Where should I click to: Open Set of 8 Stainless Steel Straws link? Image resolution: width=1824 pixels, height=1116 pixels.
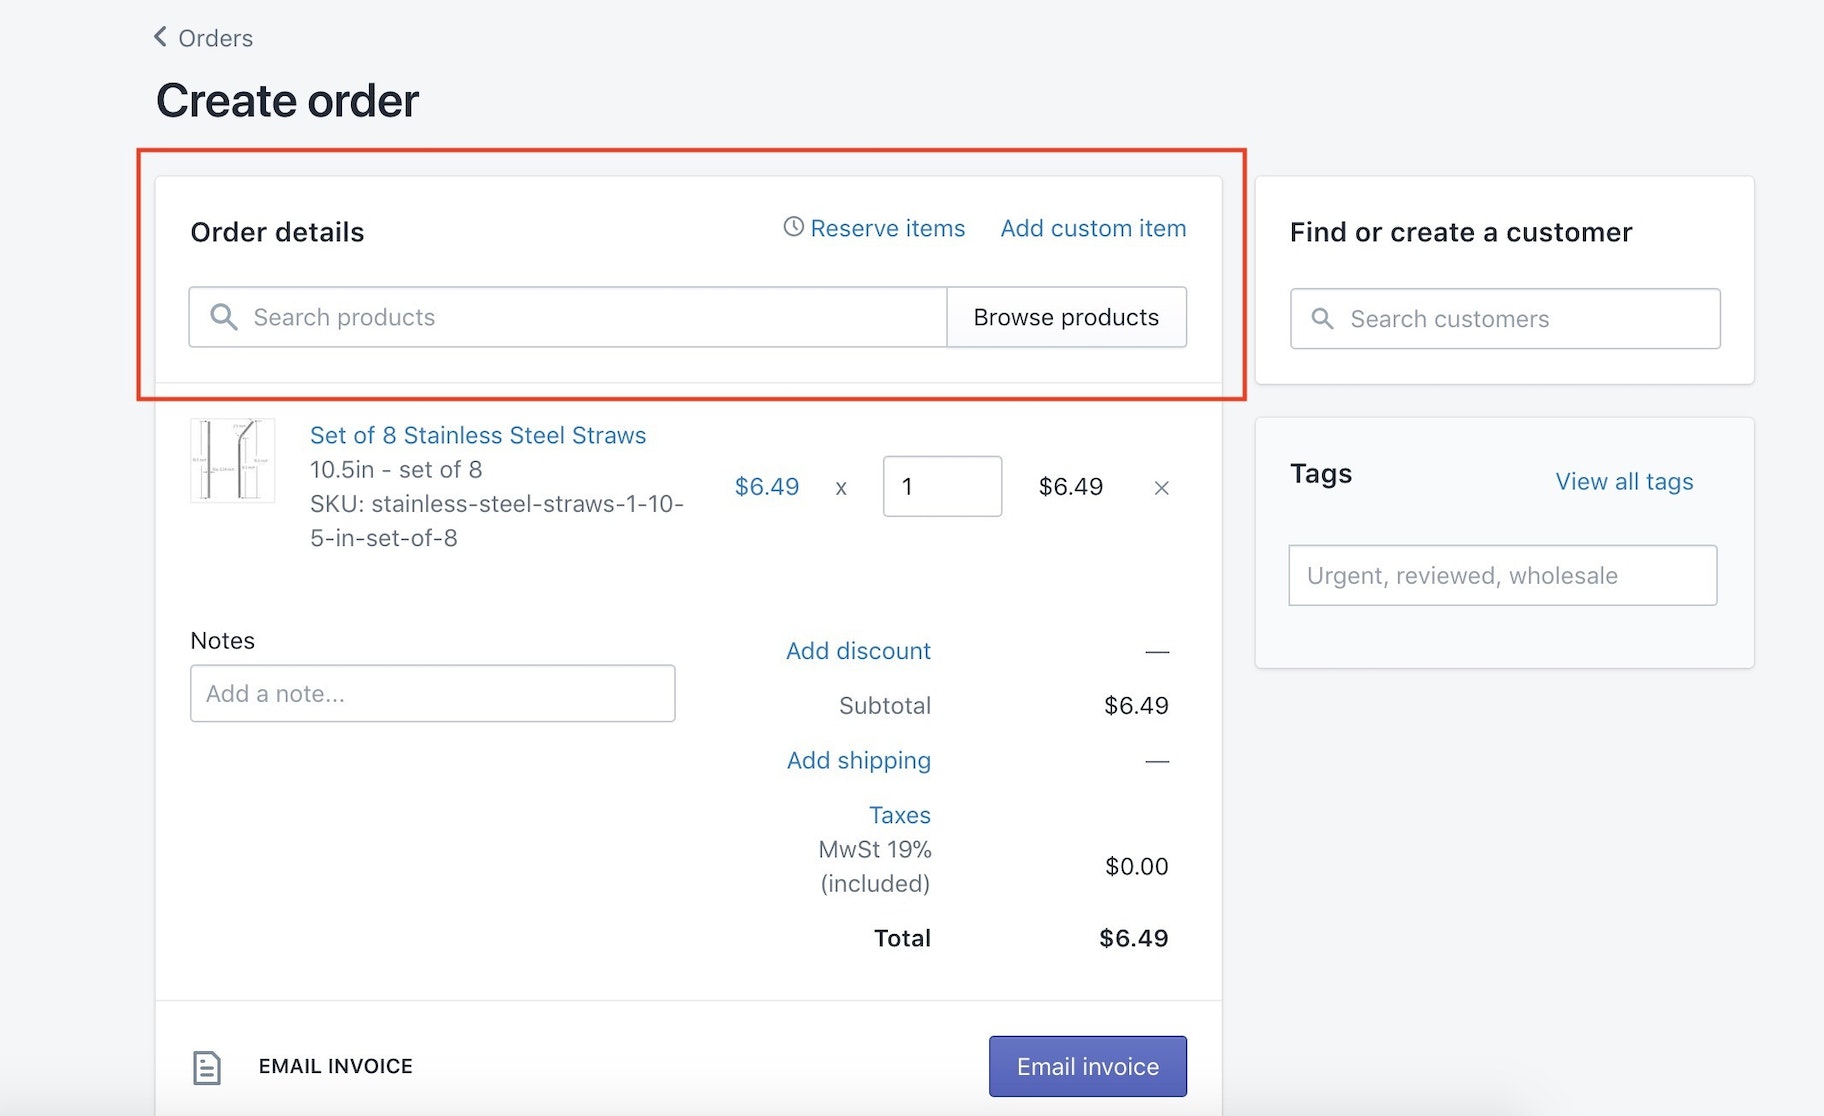pos(478,435)
